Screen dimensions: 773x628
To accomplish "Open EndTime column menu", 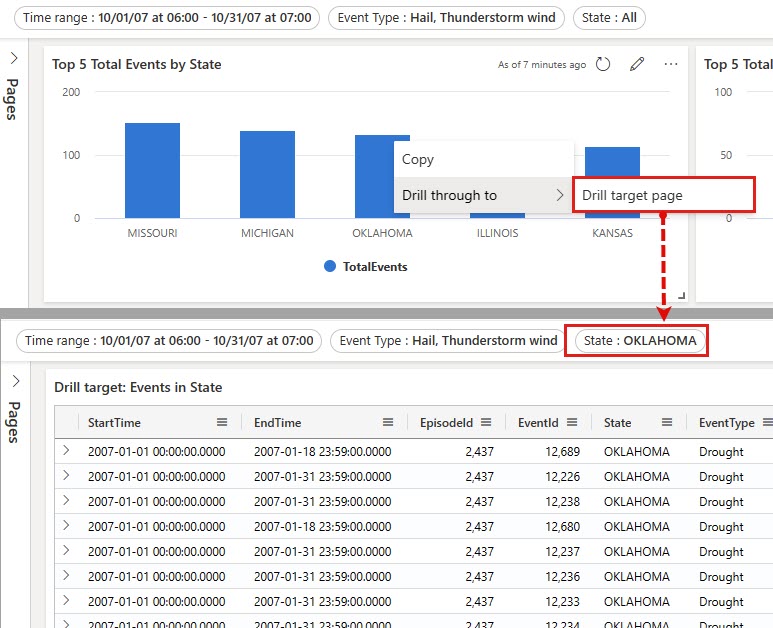I will click(388, 422).
